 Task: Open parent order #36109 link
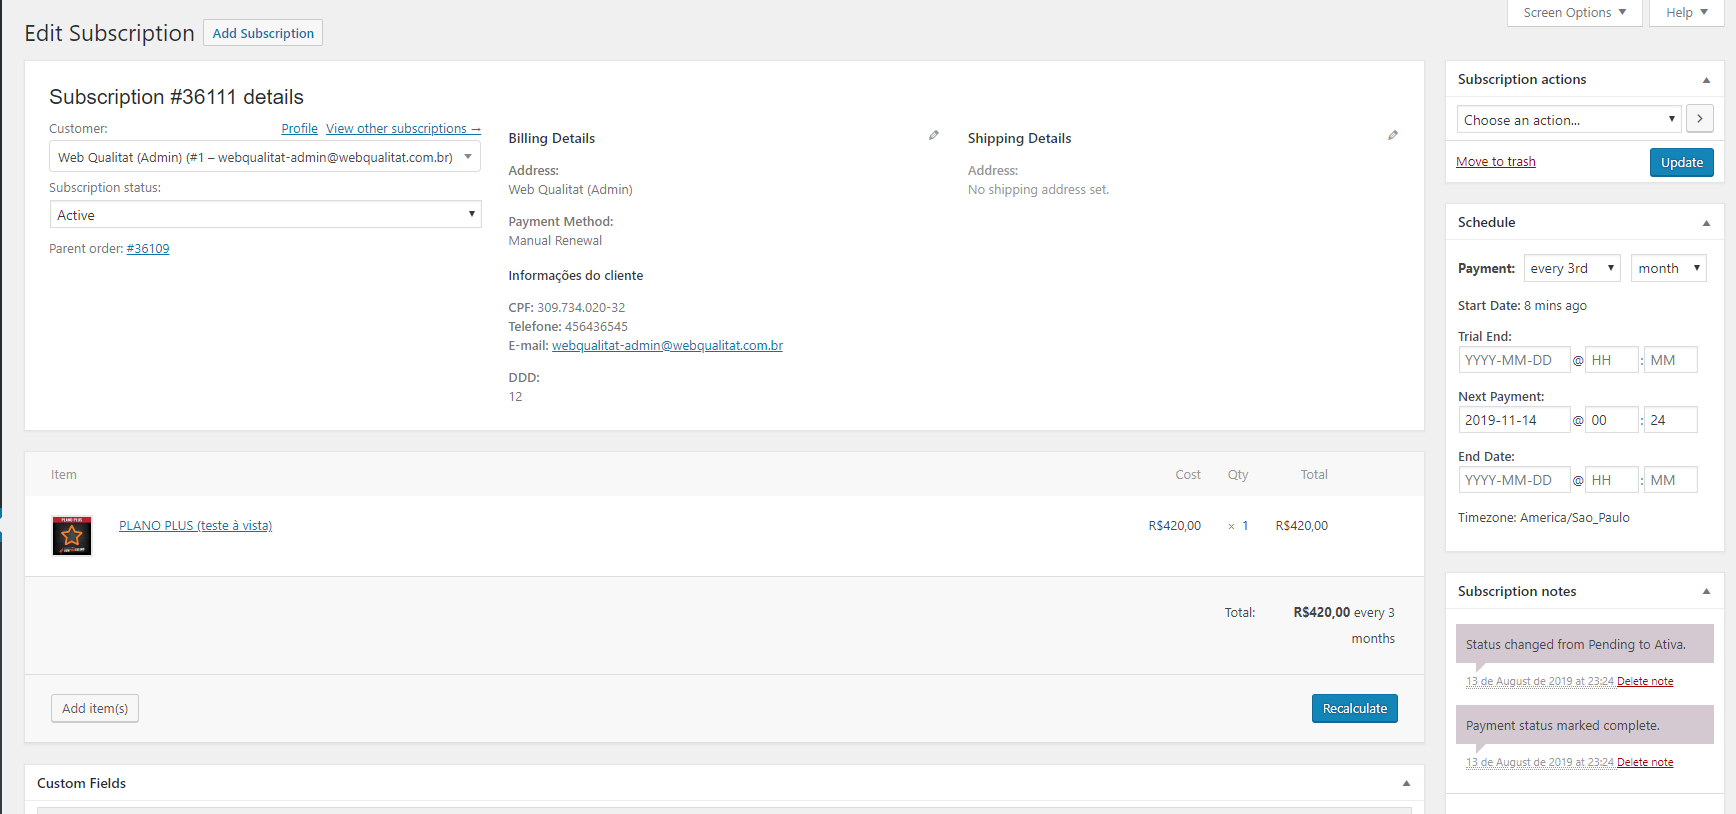pos(148,249)
